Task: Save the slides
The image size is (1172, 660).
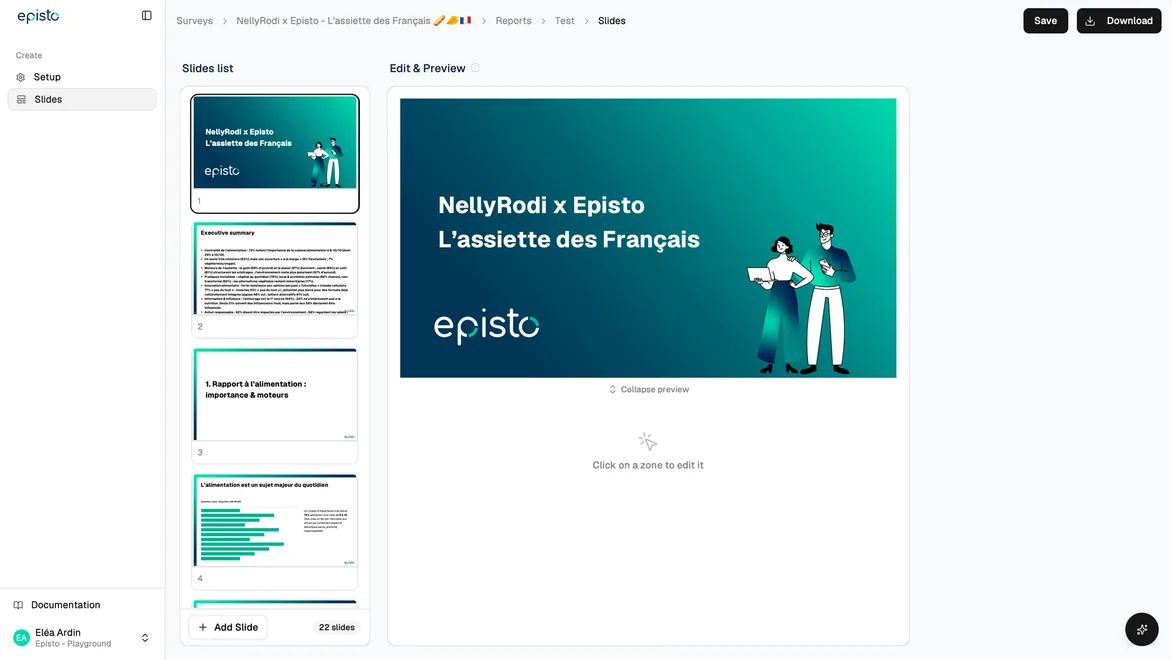Action: click(x=1045, y=21)
